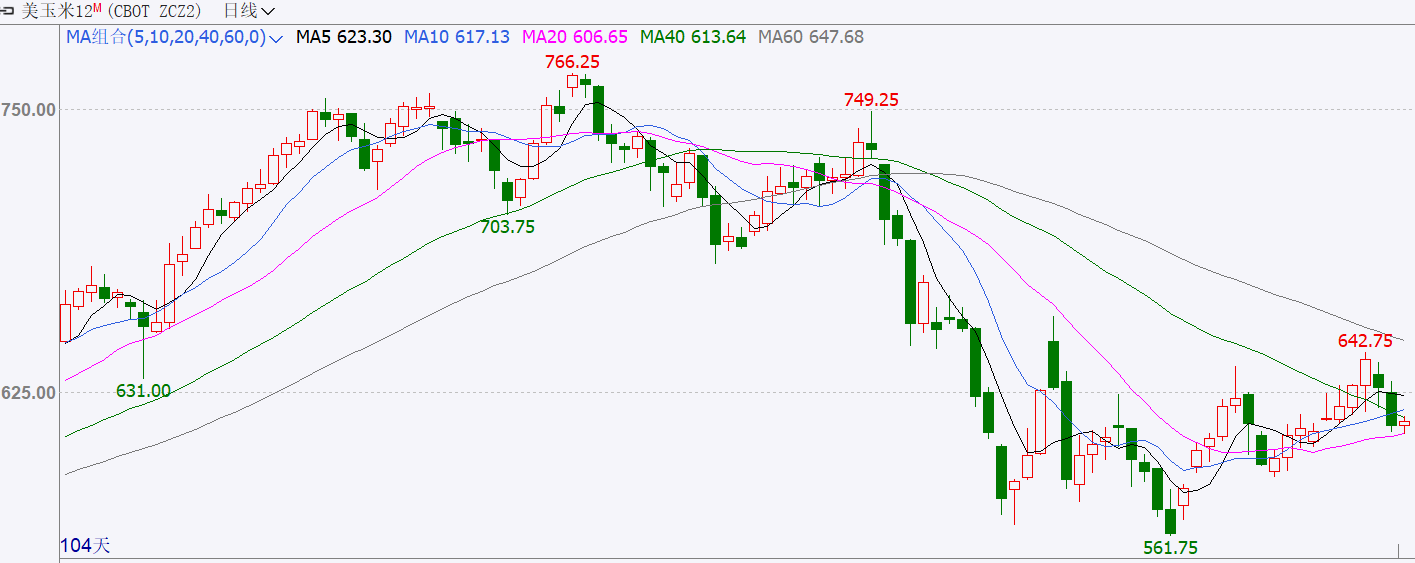Select the MA10 617.13 legend label
This screenshot has height=563, width=1415.
click(457, 37)
